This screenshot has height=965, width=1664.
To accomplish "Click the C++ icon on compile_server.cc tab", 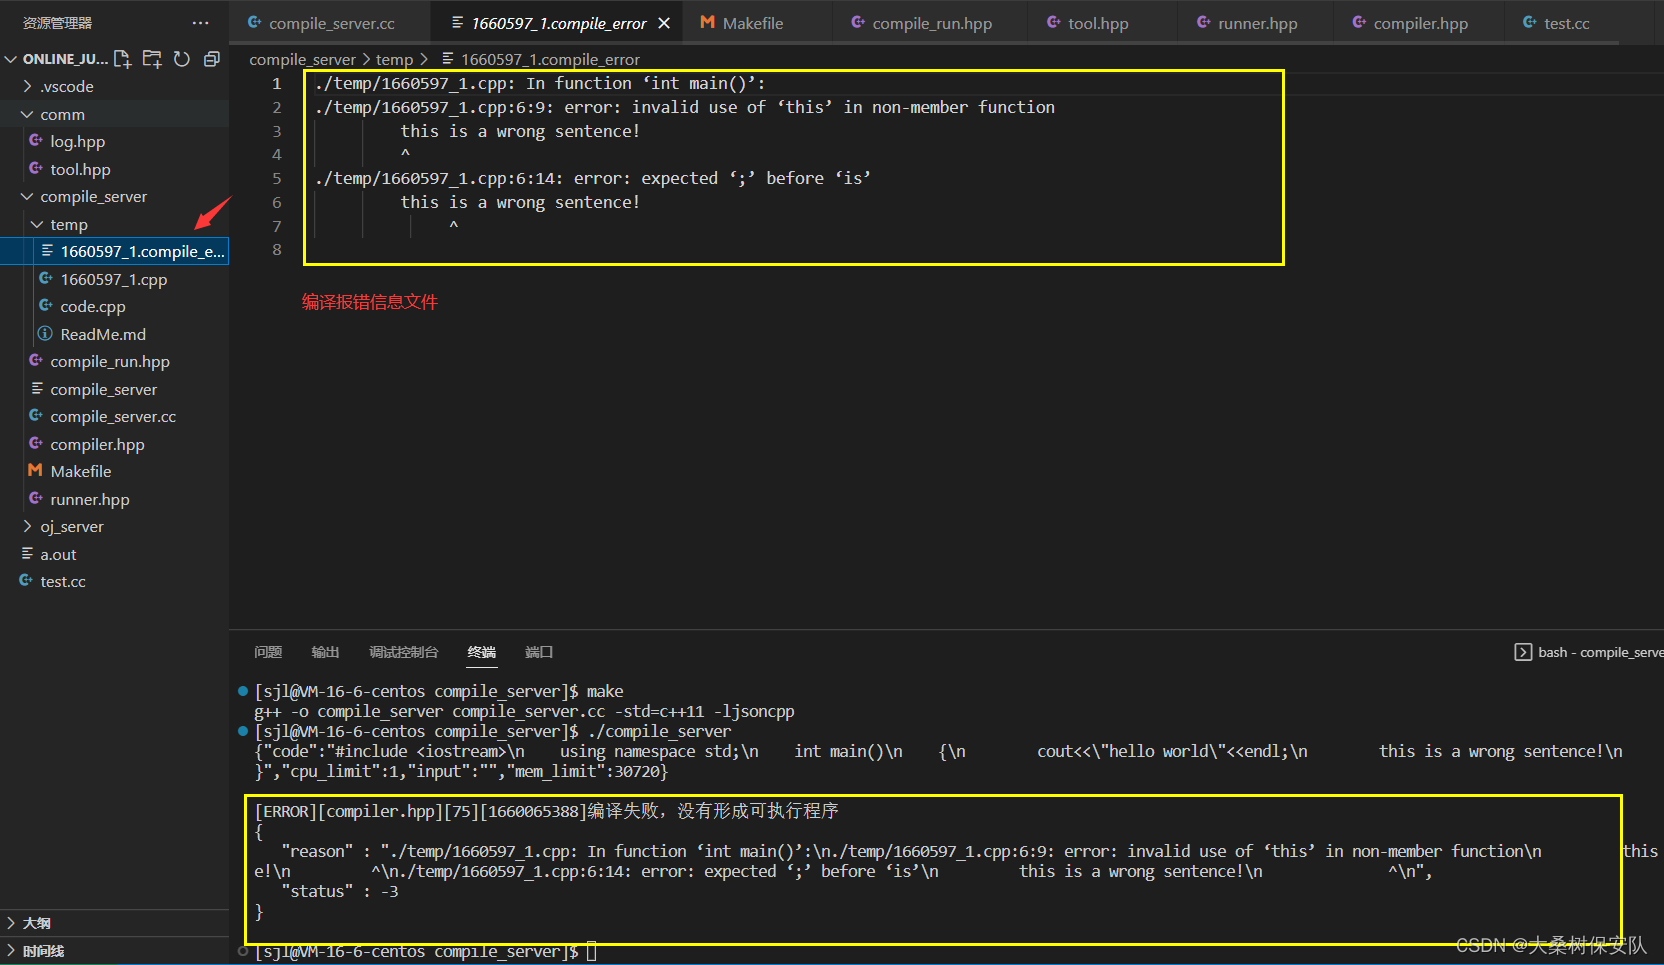I will pos(255,22).
